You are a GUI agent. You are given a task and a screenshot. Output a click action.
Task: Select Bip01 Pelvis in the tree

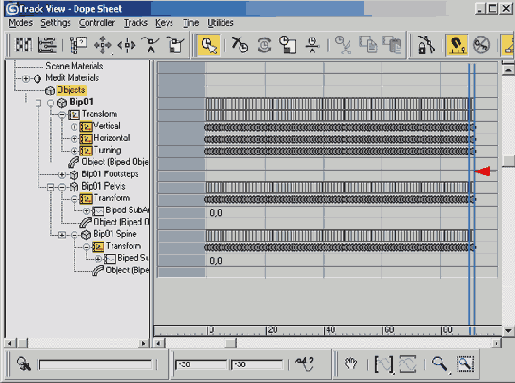tap(103, 186)
